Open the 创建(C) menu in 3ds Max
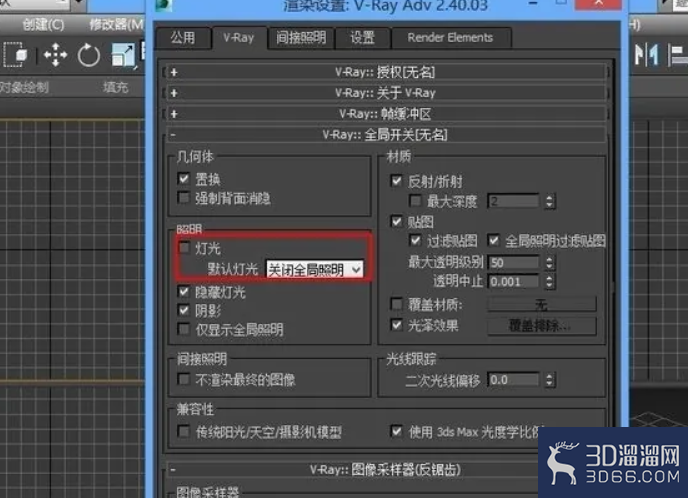688x498 pixels. pyautogui.click(x=43, y=25)
